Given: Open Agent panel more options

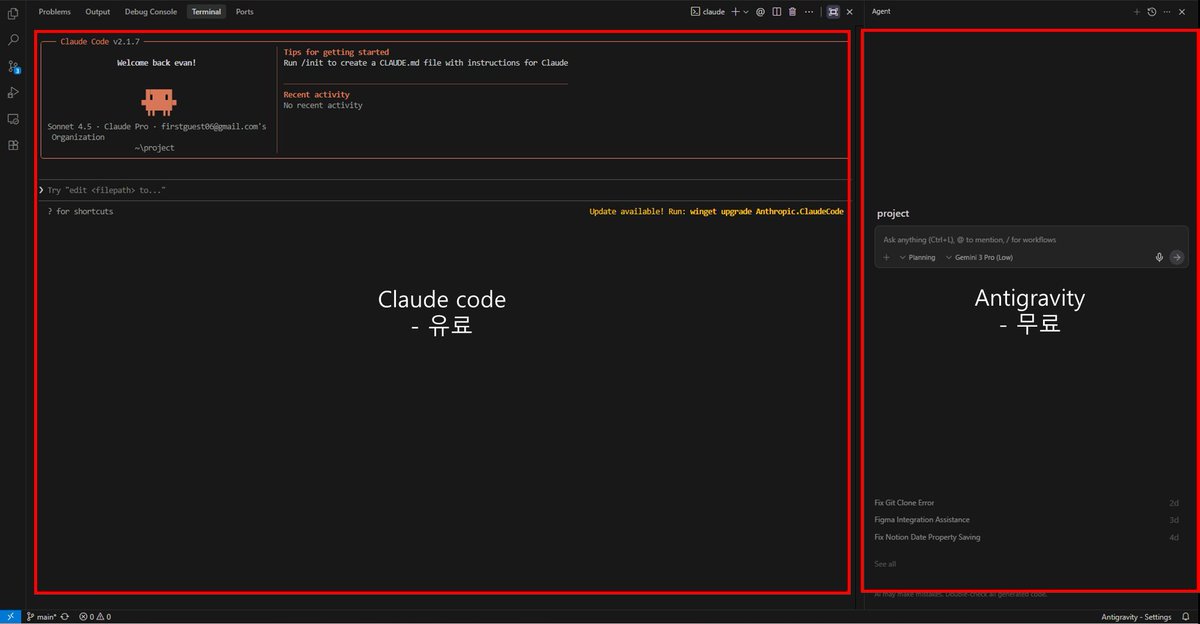Looking at the screenshot, I should [1167, 12].
